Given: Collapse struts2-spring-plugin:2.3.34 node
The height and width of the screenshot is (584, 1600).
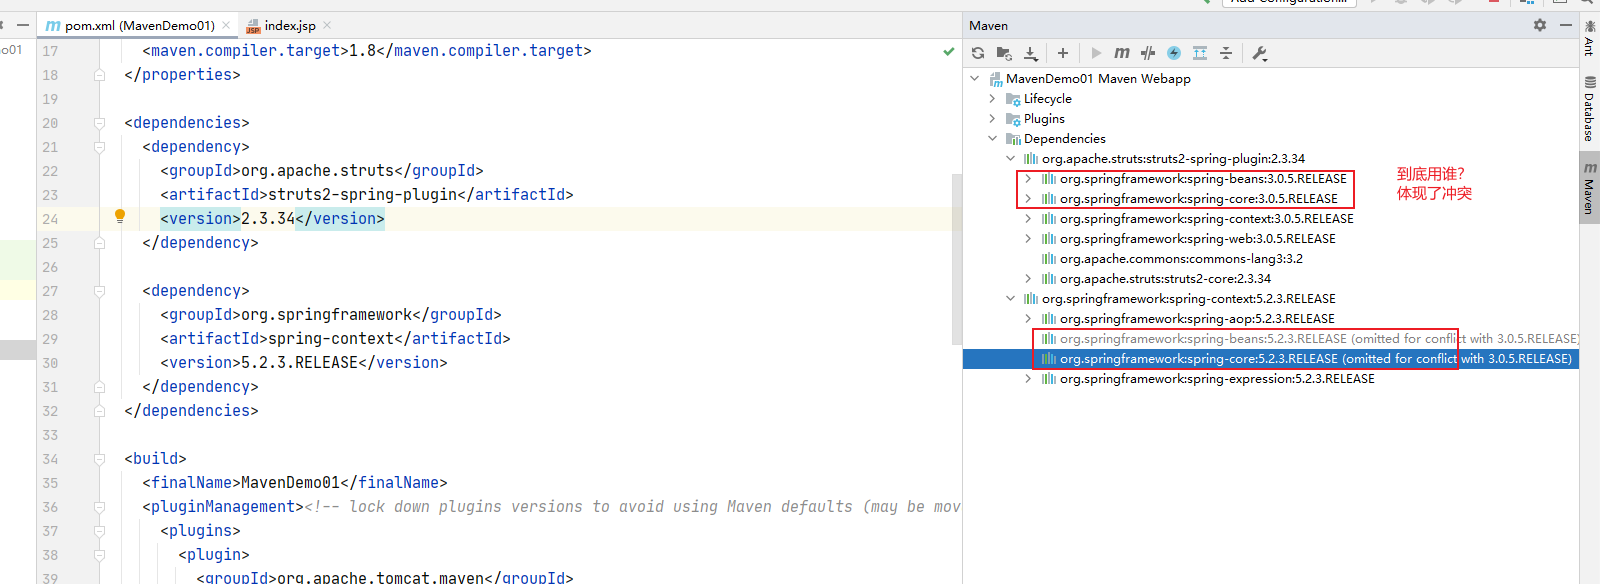Looking at the screenshot, I should click(1010, 158).
